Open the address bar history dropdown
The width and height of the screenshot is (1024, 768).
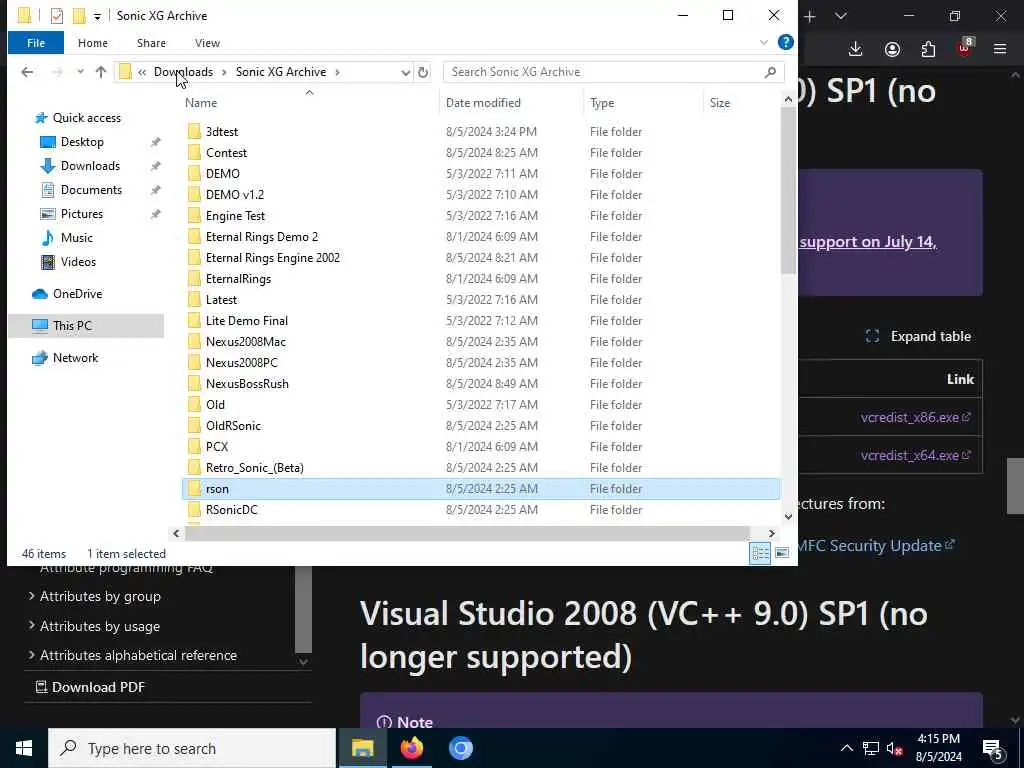[406, 72]
